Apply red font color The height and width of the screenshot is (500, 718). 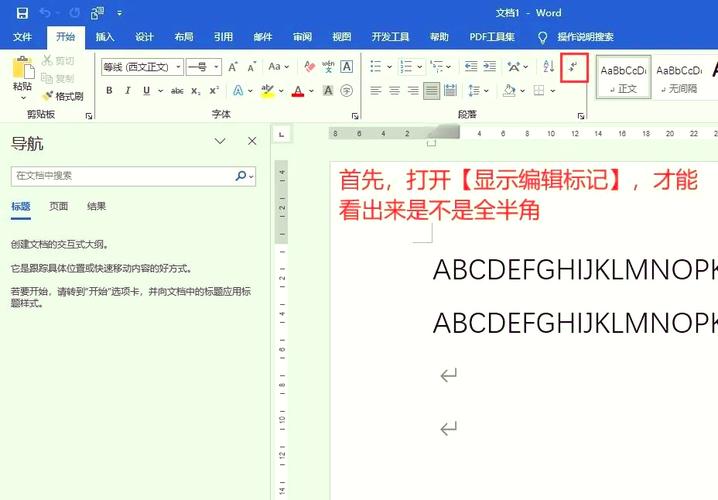tap(298, 91)
